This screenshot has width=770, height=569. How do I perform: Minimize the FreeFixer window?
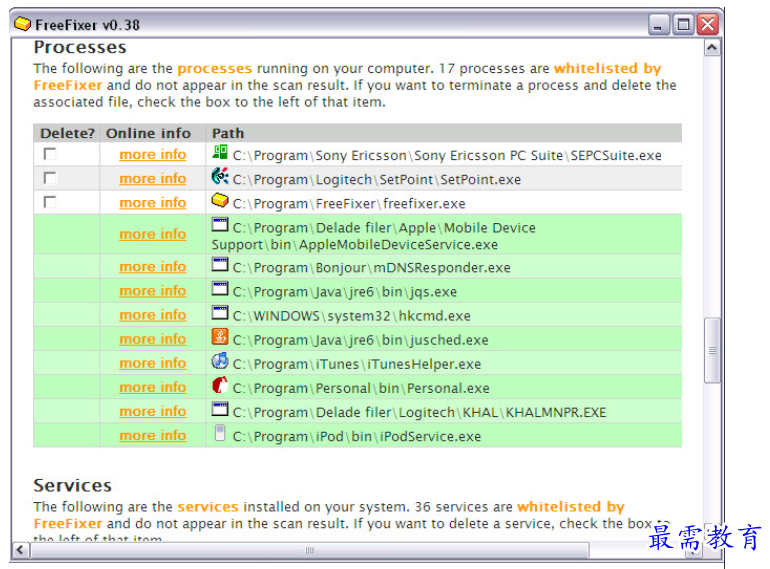click(658, 24)
